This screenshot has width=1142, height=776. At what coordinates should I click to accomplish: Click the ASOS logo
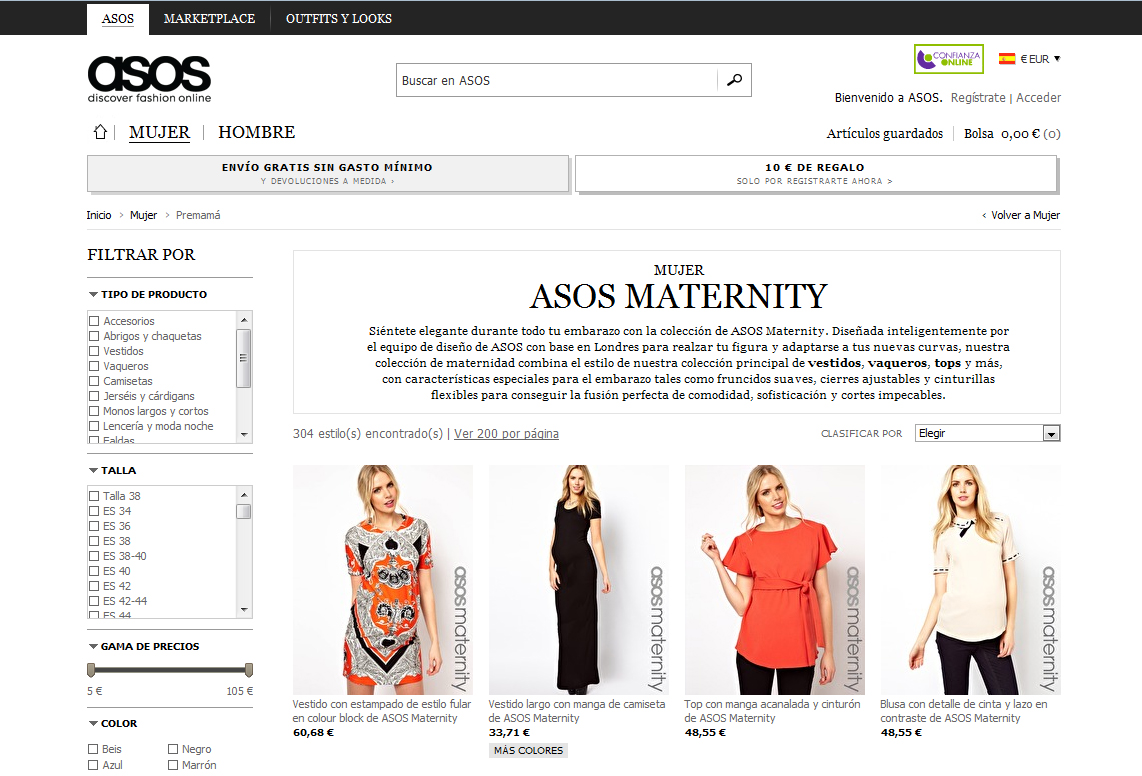coord(149,79)
